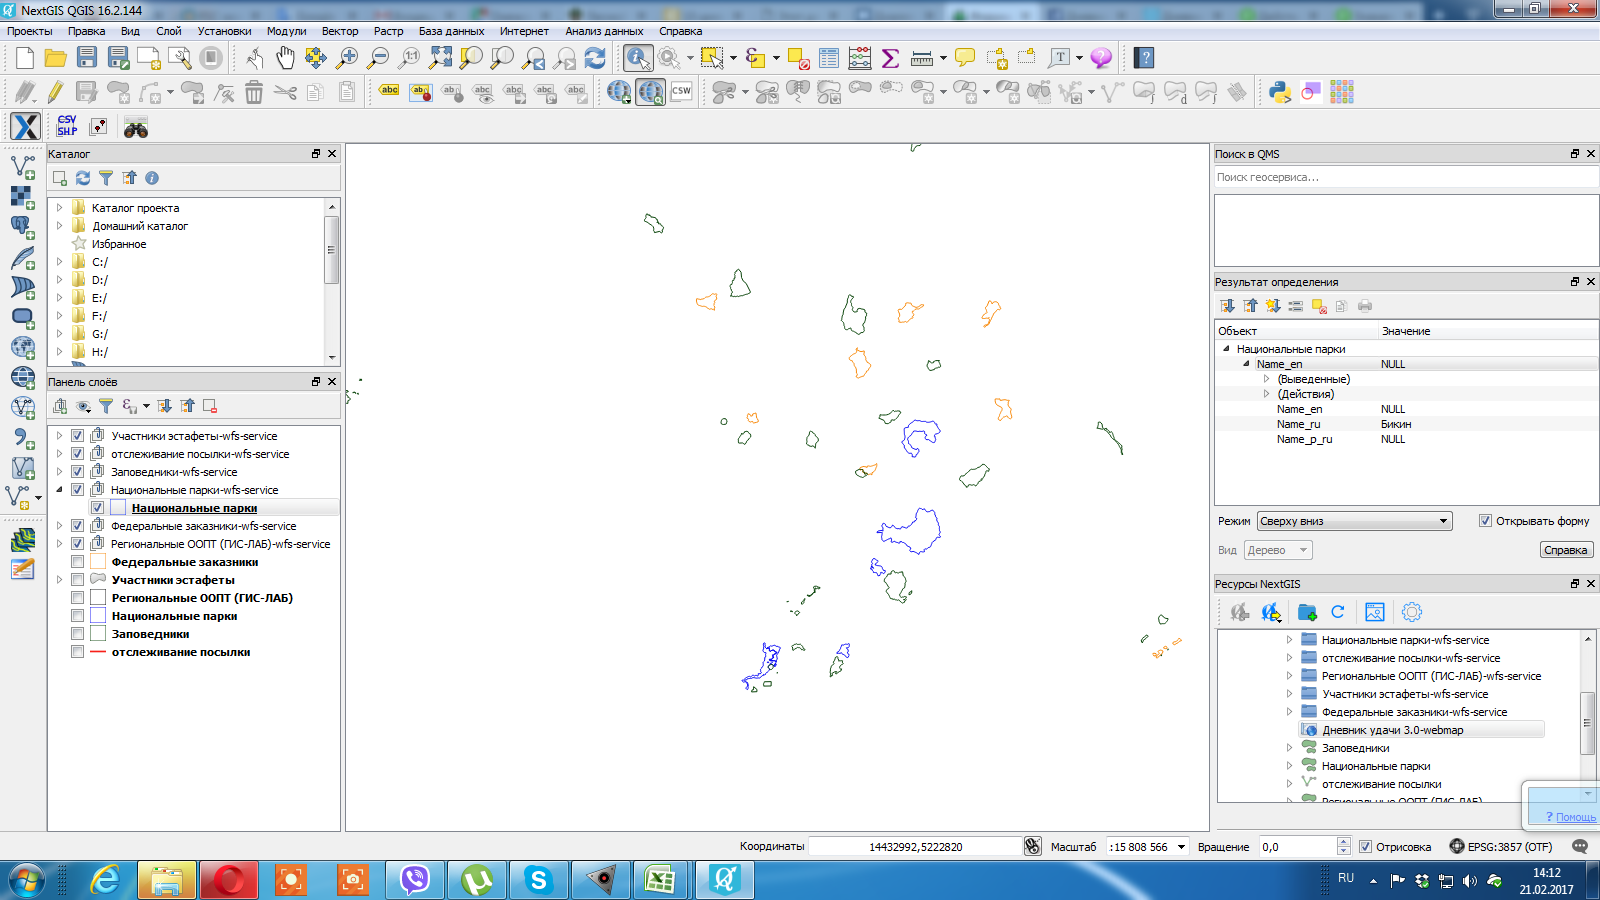Click the Windows Start button
This screenshot has height=900, width=1600.
coord(27,880)
